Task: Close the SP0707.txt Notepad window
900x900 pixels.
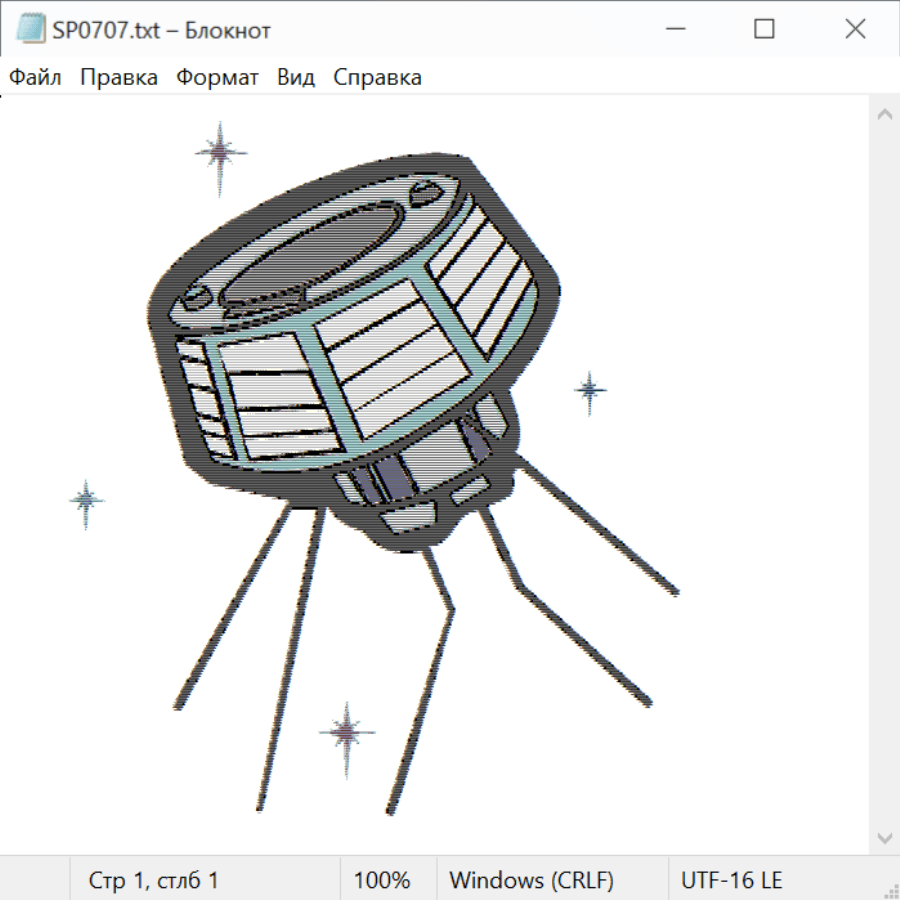Action: [855, 30]
